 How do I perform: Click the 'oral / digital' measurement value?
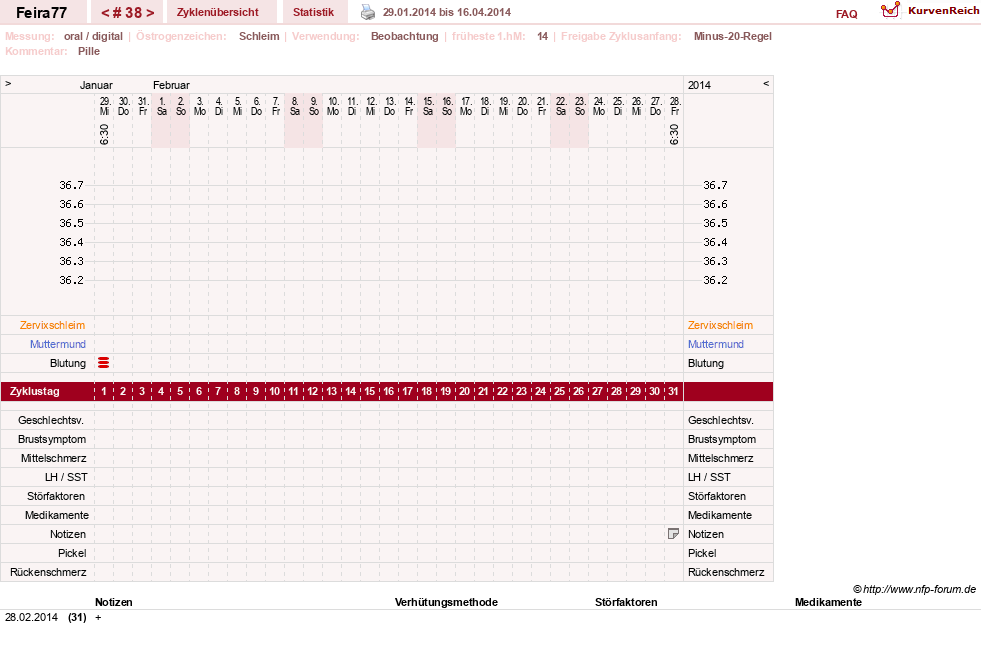click(93, 36)
